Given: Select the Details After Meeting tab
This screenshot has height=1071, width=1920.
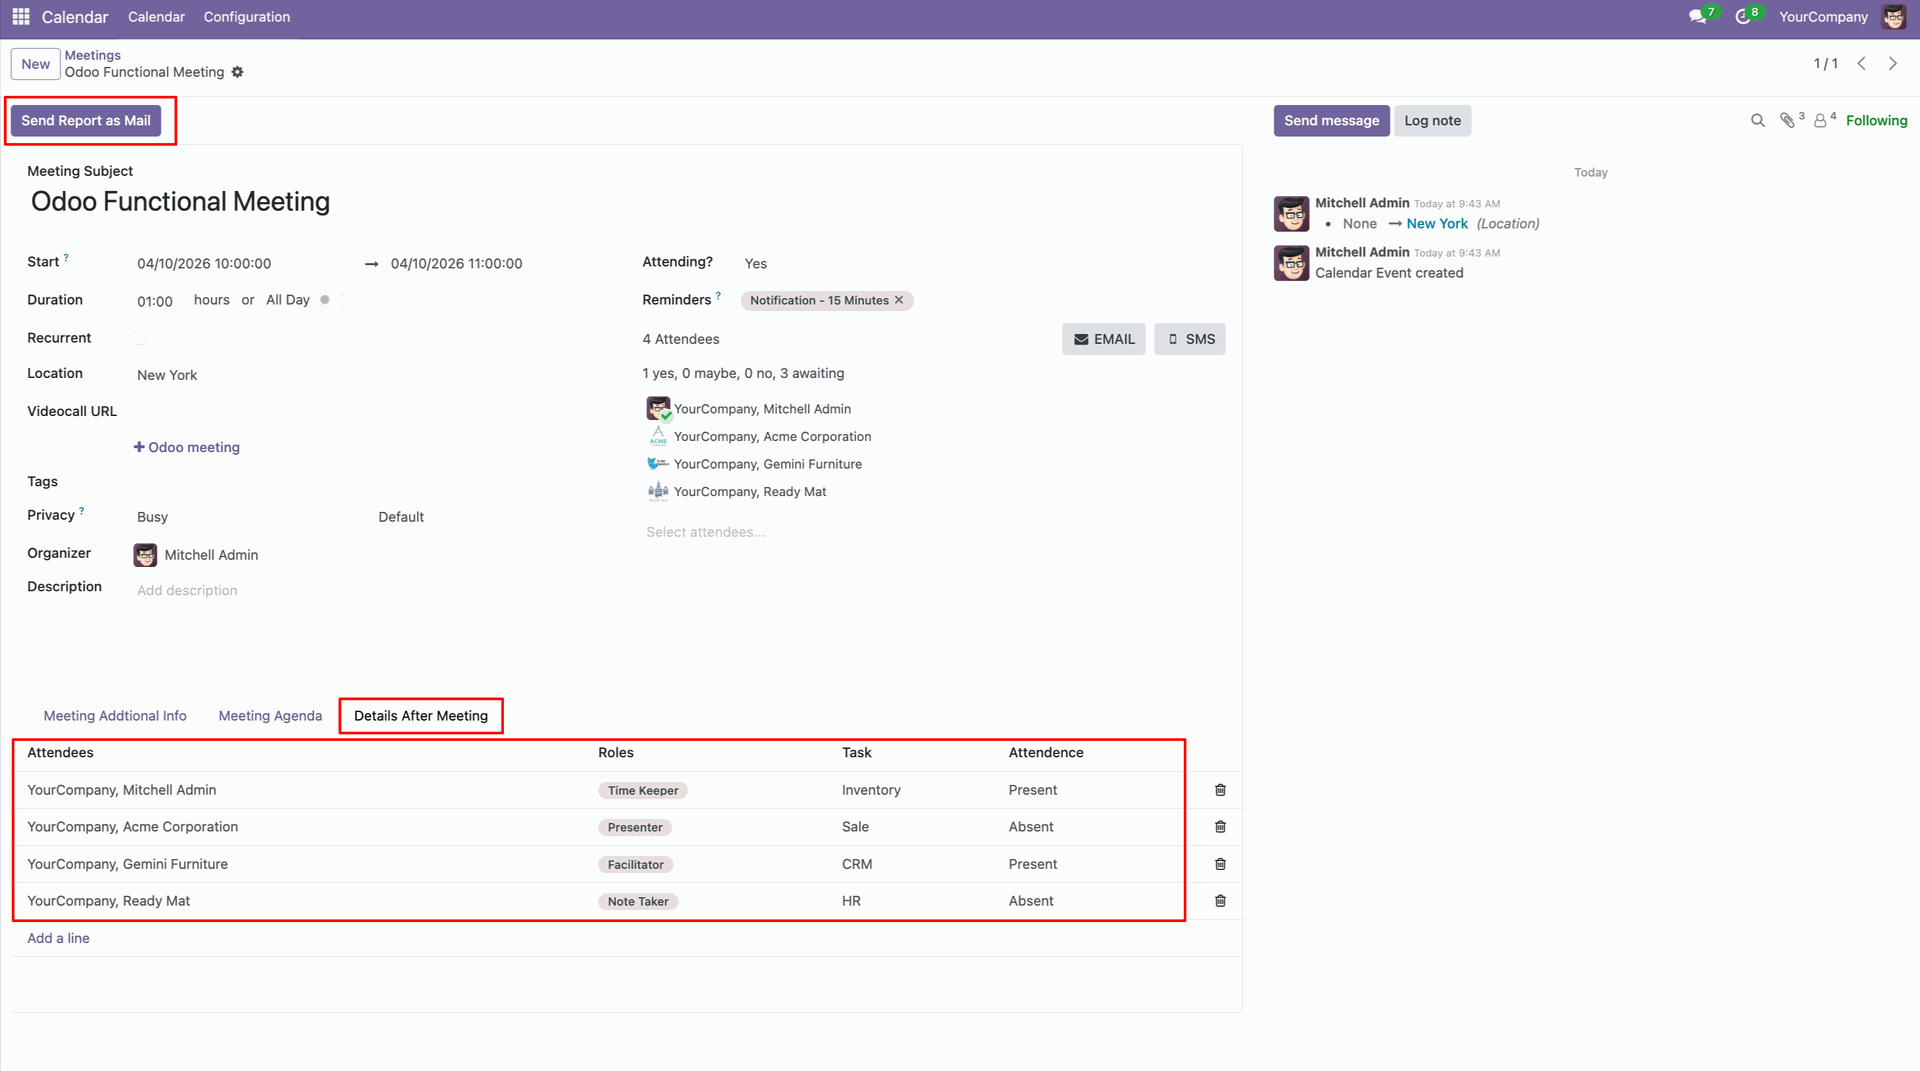Looking at the screenshot, I should pos(421,716).
